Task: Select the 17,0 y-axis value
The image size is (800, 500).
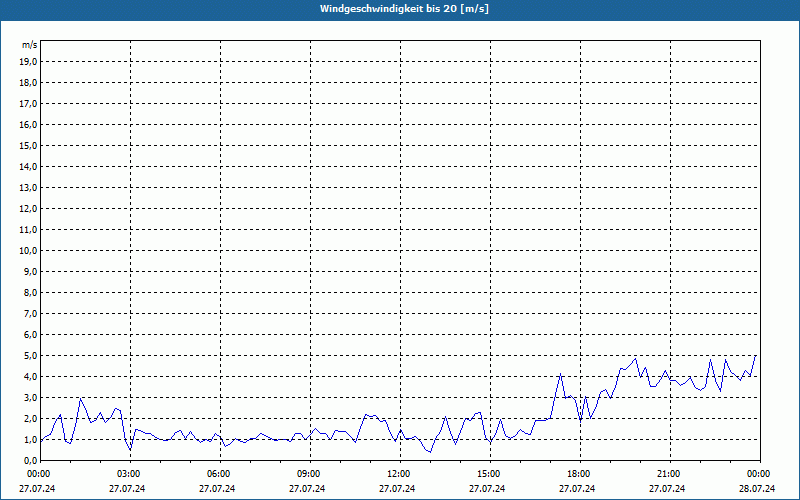Action: click(x=29, y=104)
